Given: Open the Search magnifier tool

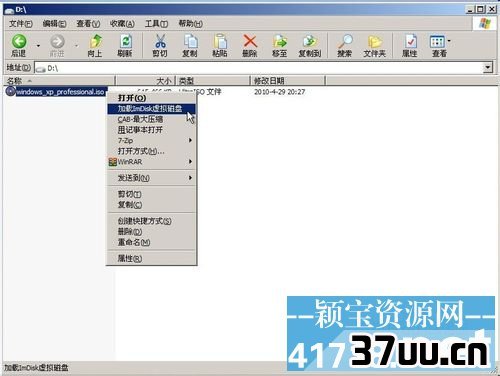Looking at the screenshot, I should 345,42.
